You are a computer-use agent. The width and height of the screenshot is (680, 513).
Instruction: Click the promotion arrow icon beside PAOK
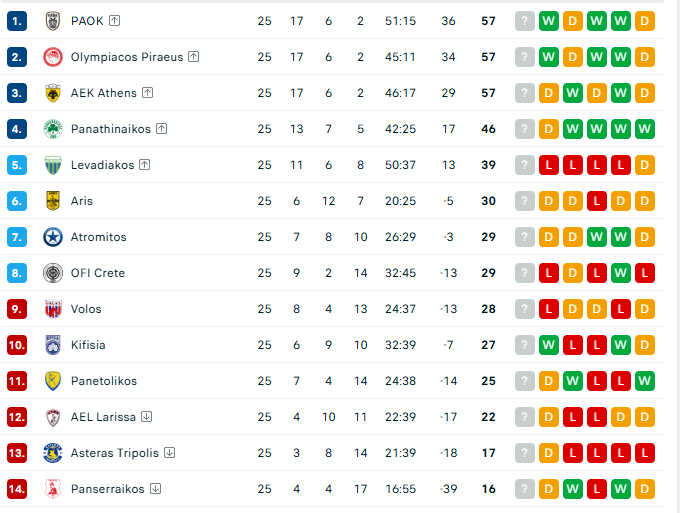pos(114,21)
